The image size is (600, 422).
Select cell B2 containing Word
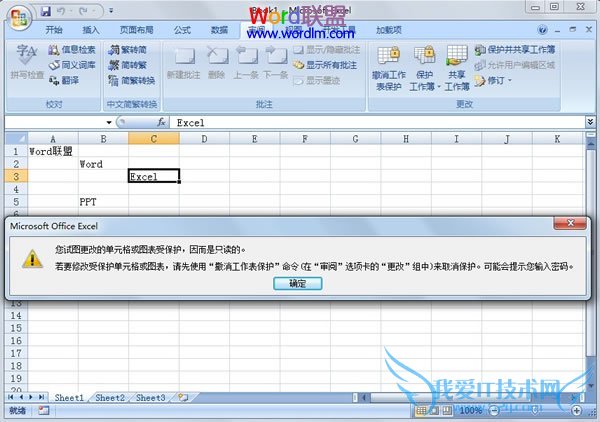coord(103,164)
